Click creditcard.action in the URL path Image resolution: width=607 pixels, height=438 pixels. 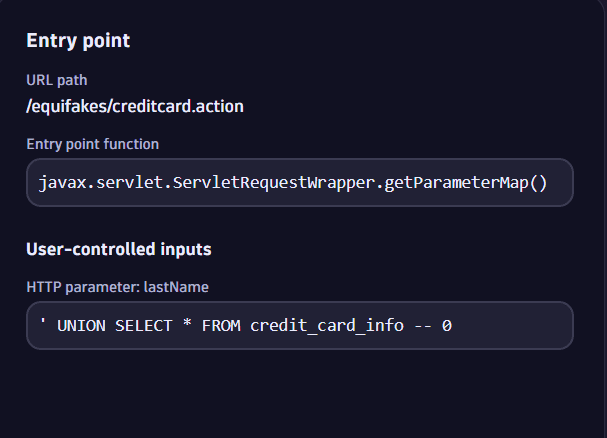(177, 105)
